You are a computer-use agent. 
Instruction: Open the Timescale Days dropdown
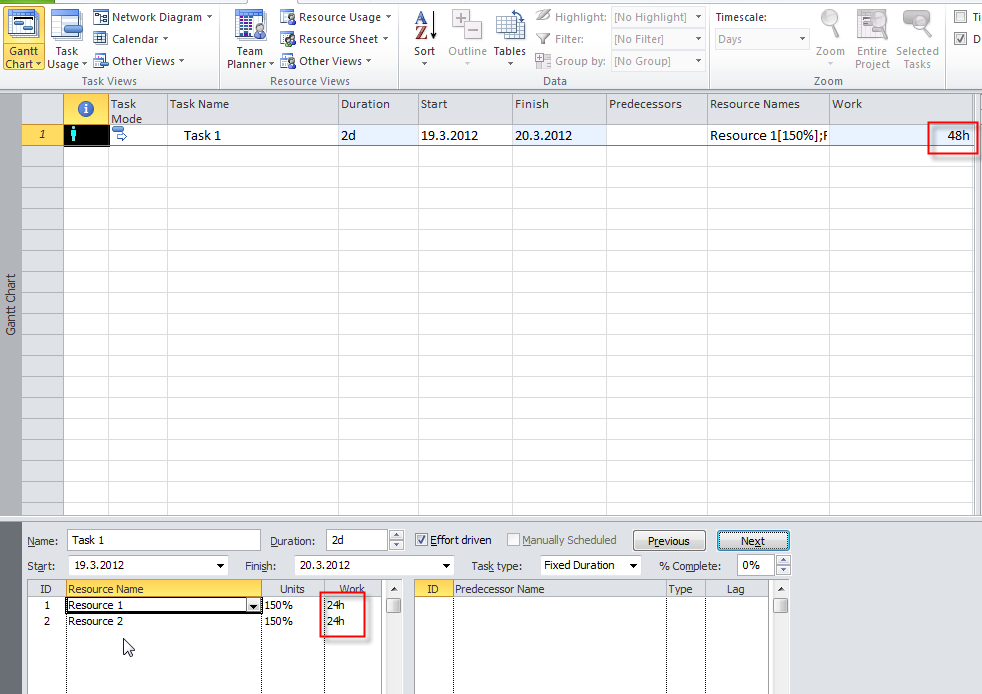pyautogui.click(x=801, y=39)
